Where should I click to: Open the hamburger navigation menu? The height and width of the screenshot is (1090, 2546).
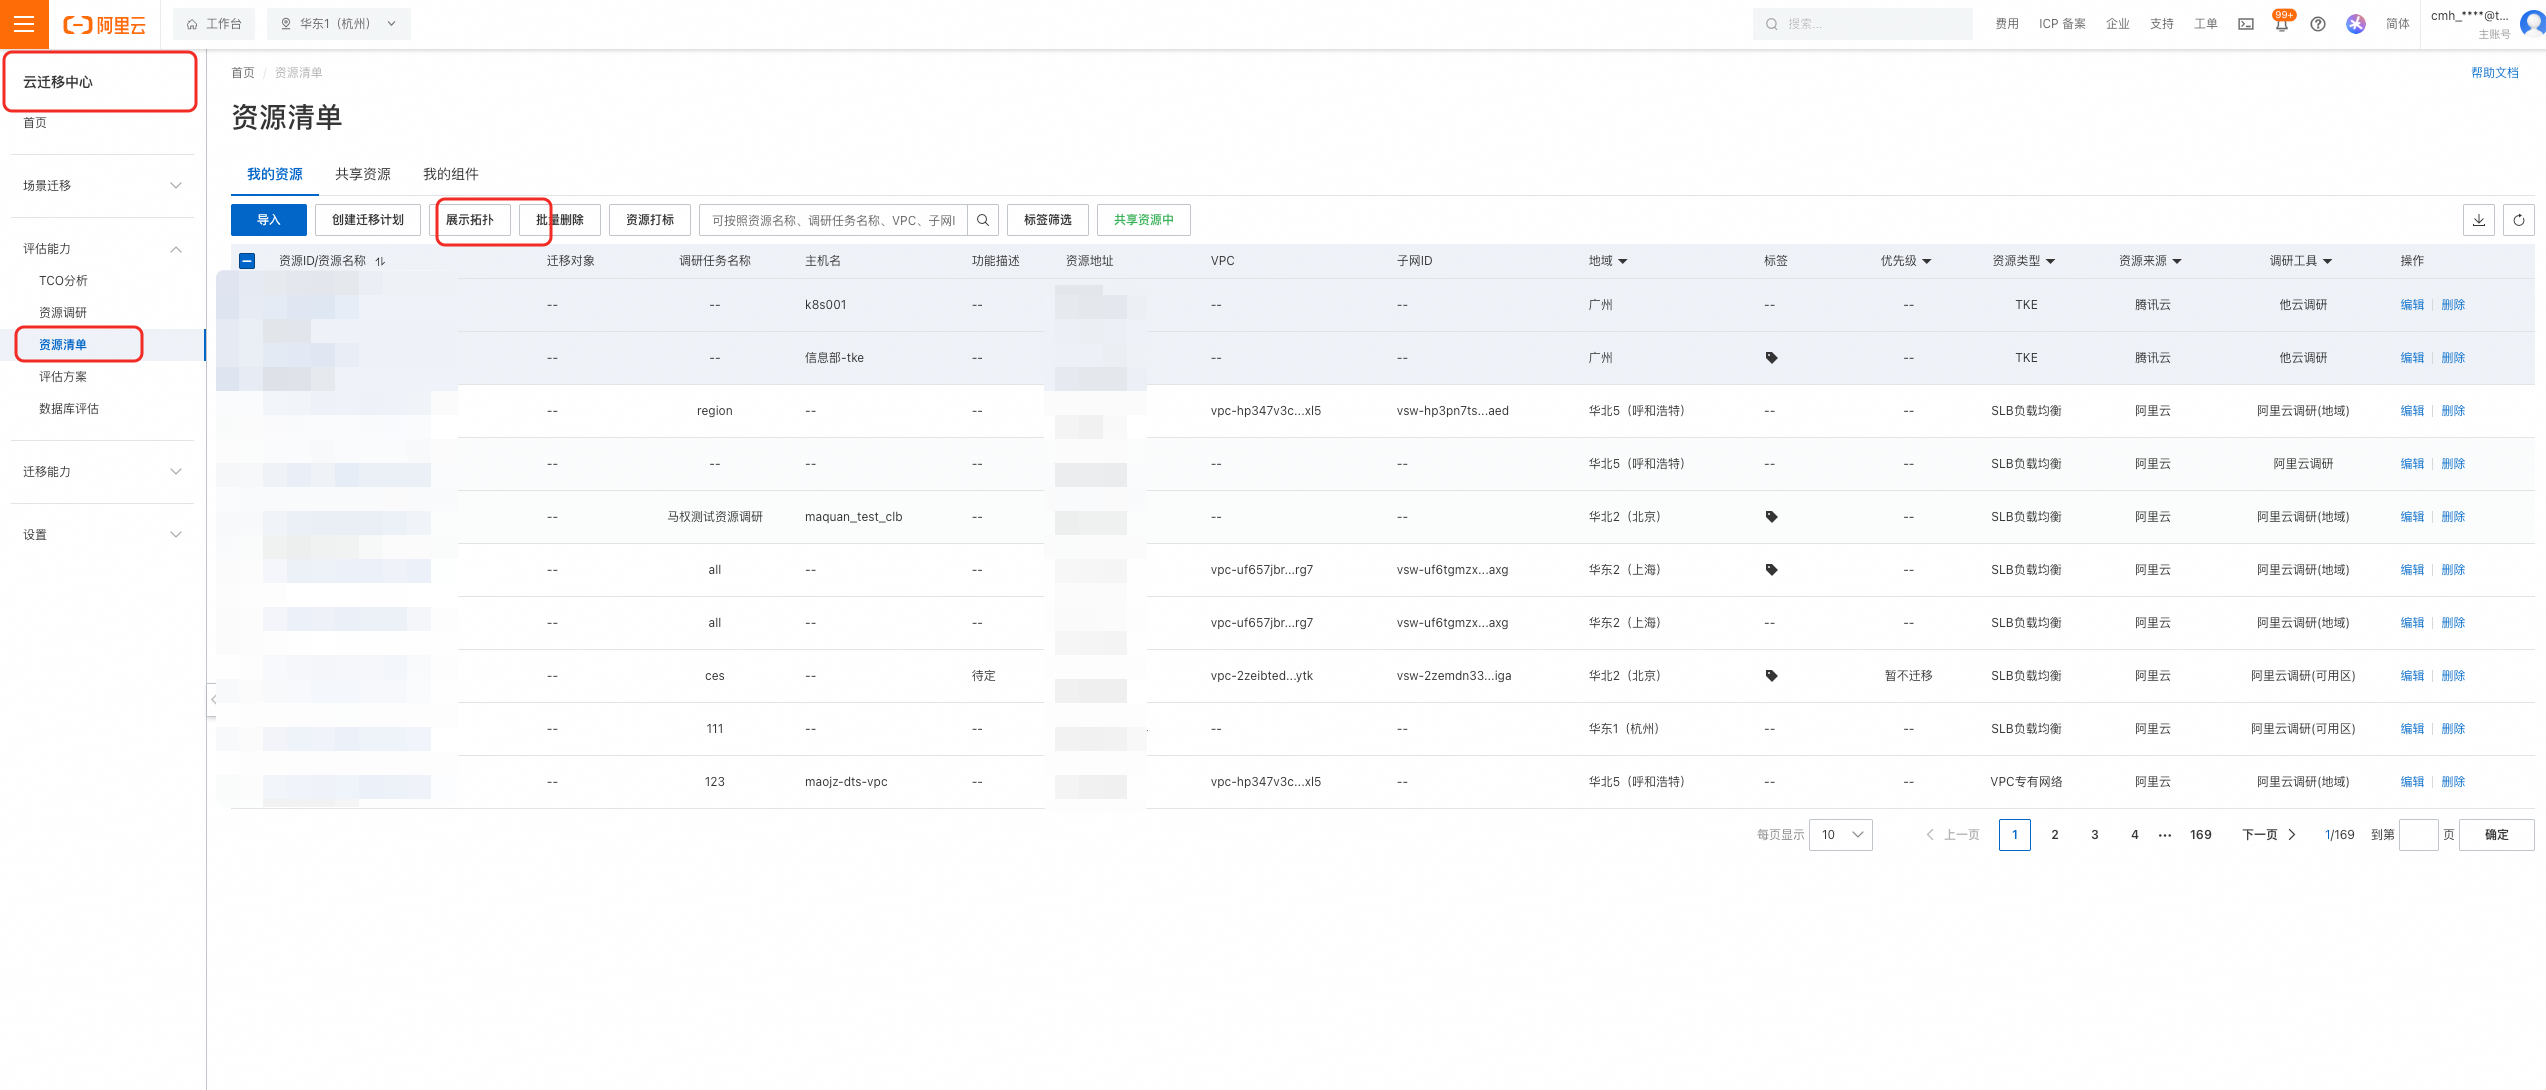click(24, 24)
